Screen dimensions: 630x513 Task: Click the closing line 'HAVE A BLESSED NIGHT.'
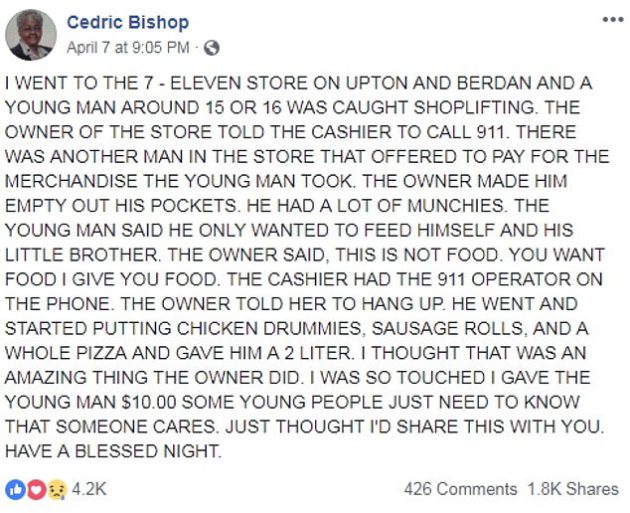pos(113,451)
